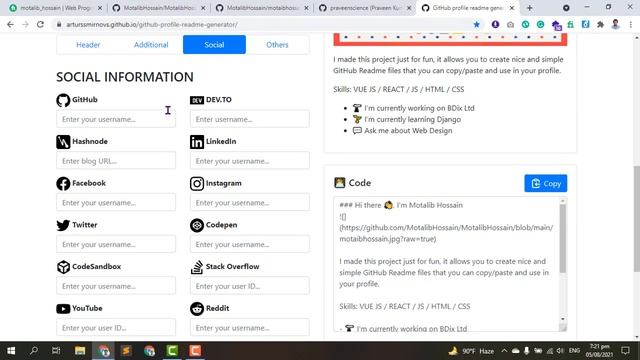Switch to the Header tab
640x360 pixels.
coord(88,44)
